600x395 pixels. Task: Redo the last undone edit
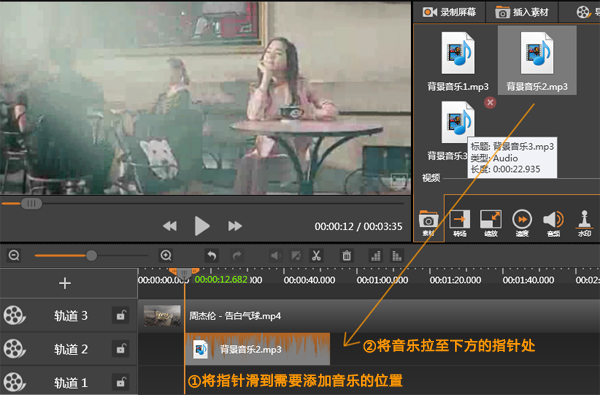(237, 255)
